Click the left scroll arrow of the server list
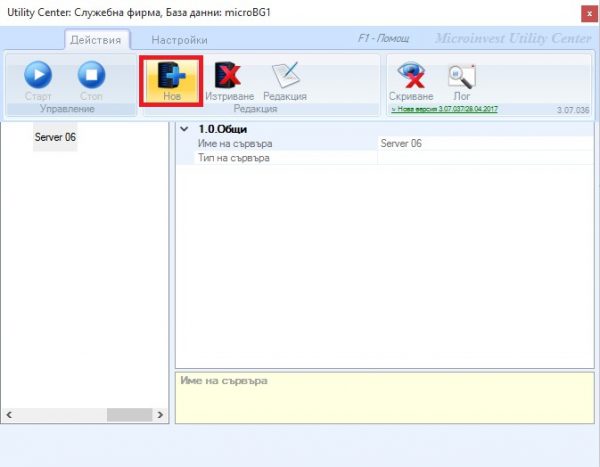Viewport: 600px width, 467px height. [x=9, y=415]
